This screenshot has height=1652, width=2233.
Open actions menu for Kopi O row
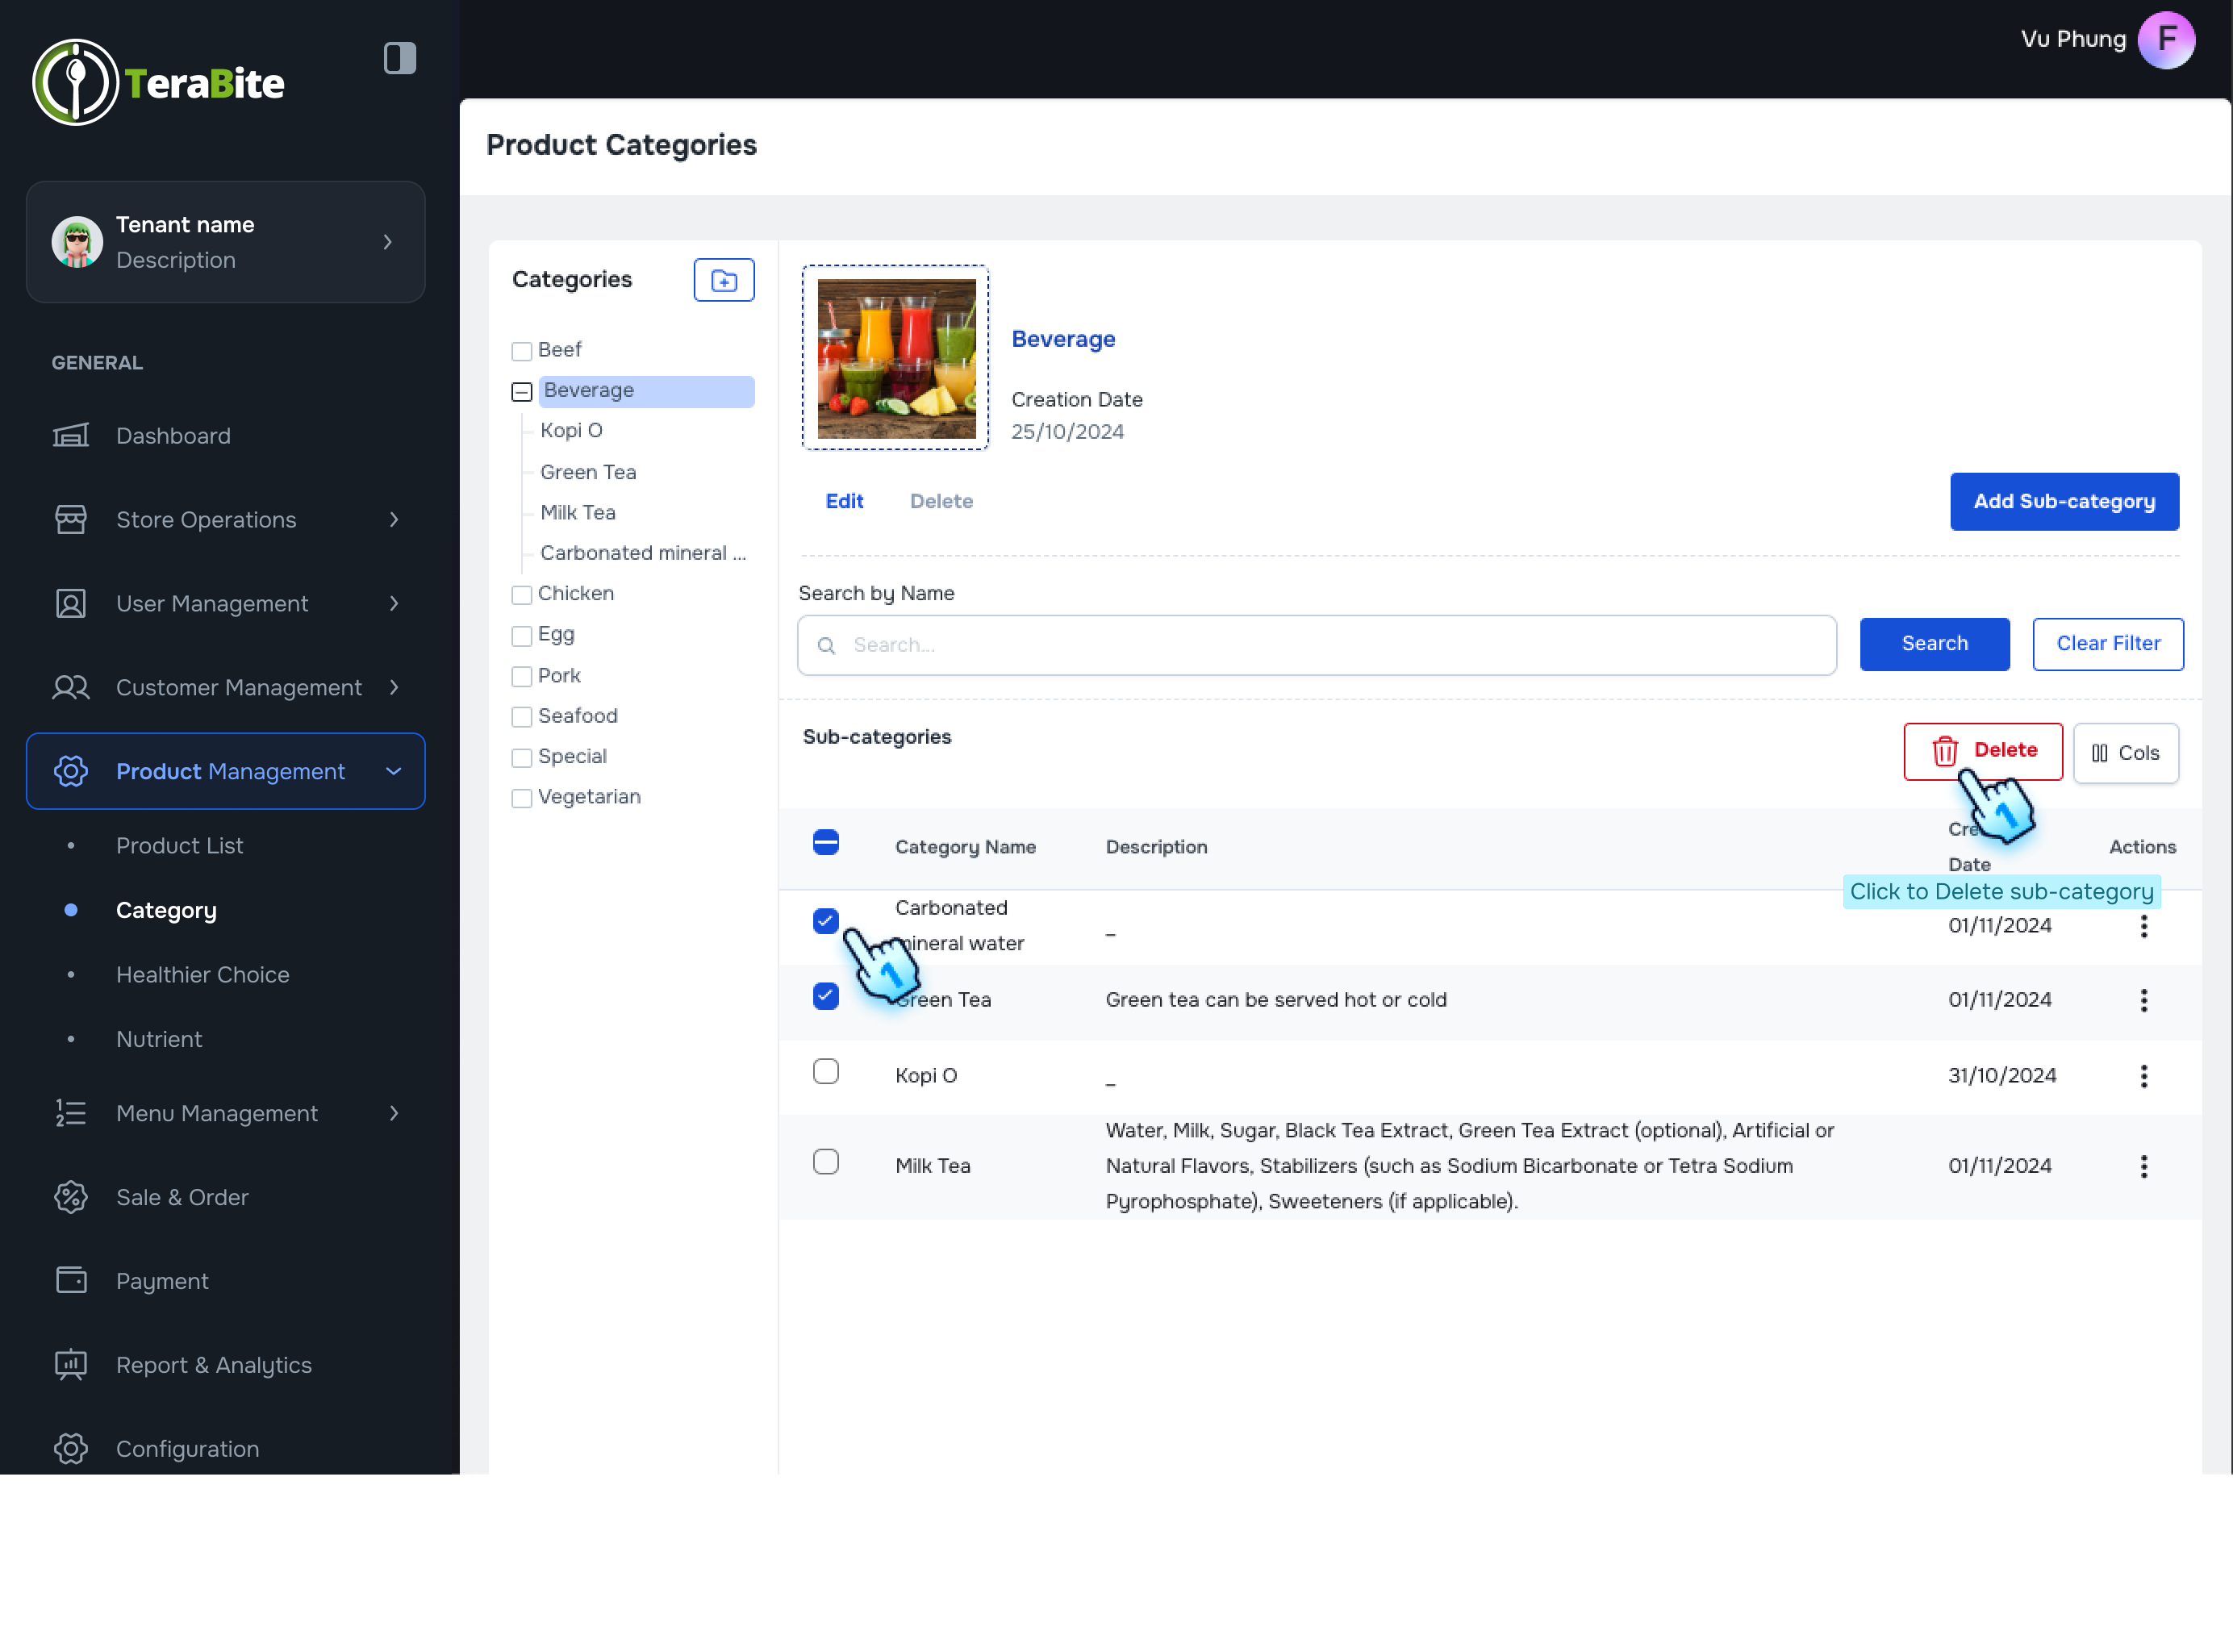click(2143, 1076)
